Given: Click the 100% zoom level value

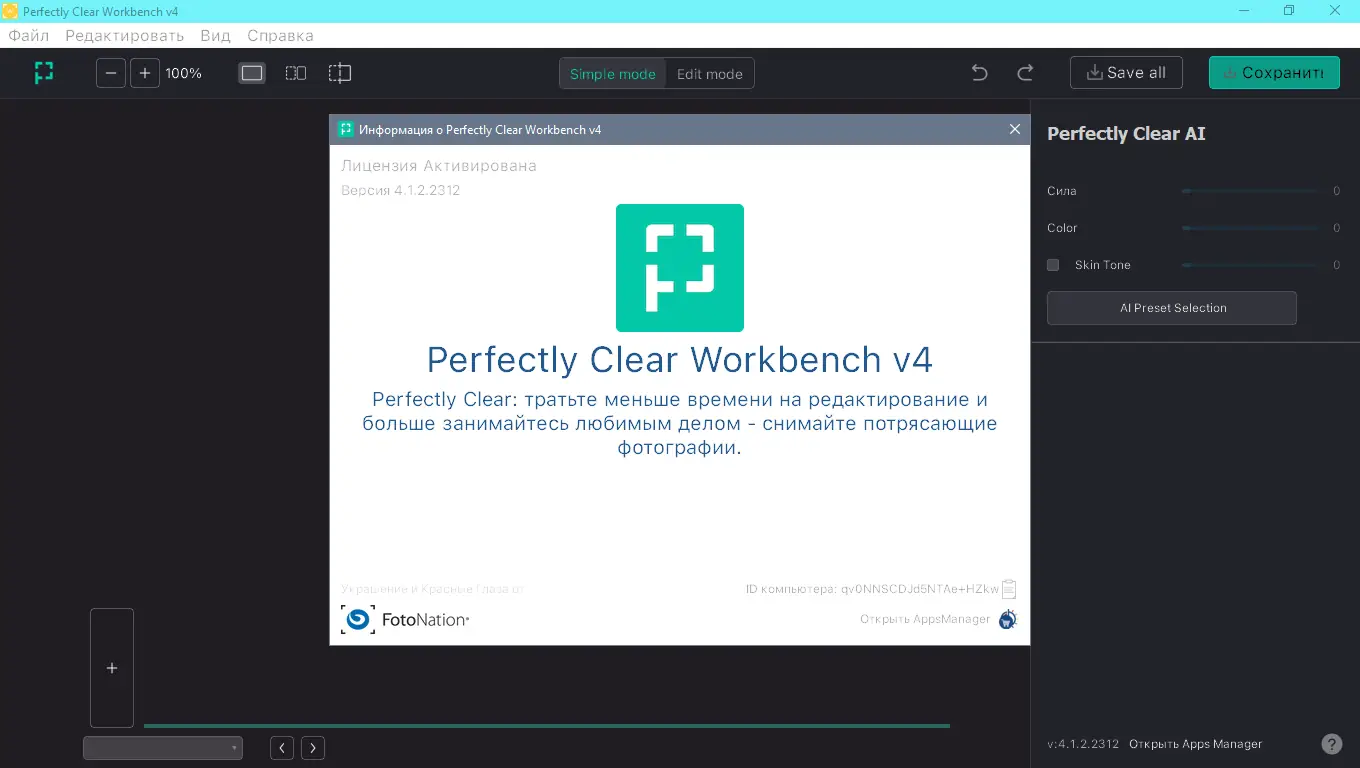Looking at the screenshot, I should [x=184, y=73].
